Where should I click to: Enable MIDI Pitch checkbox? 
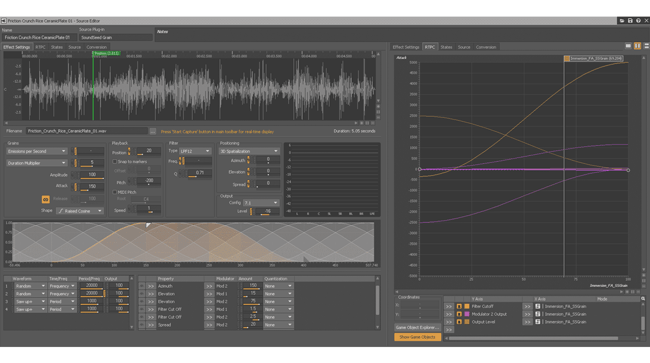click(115, 192)
